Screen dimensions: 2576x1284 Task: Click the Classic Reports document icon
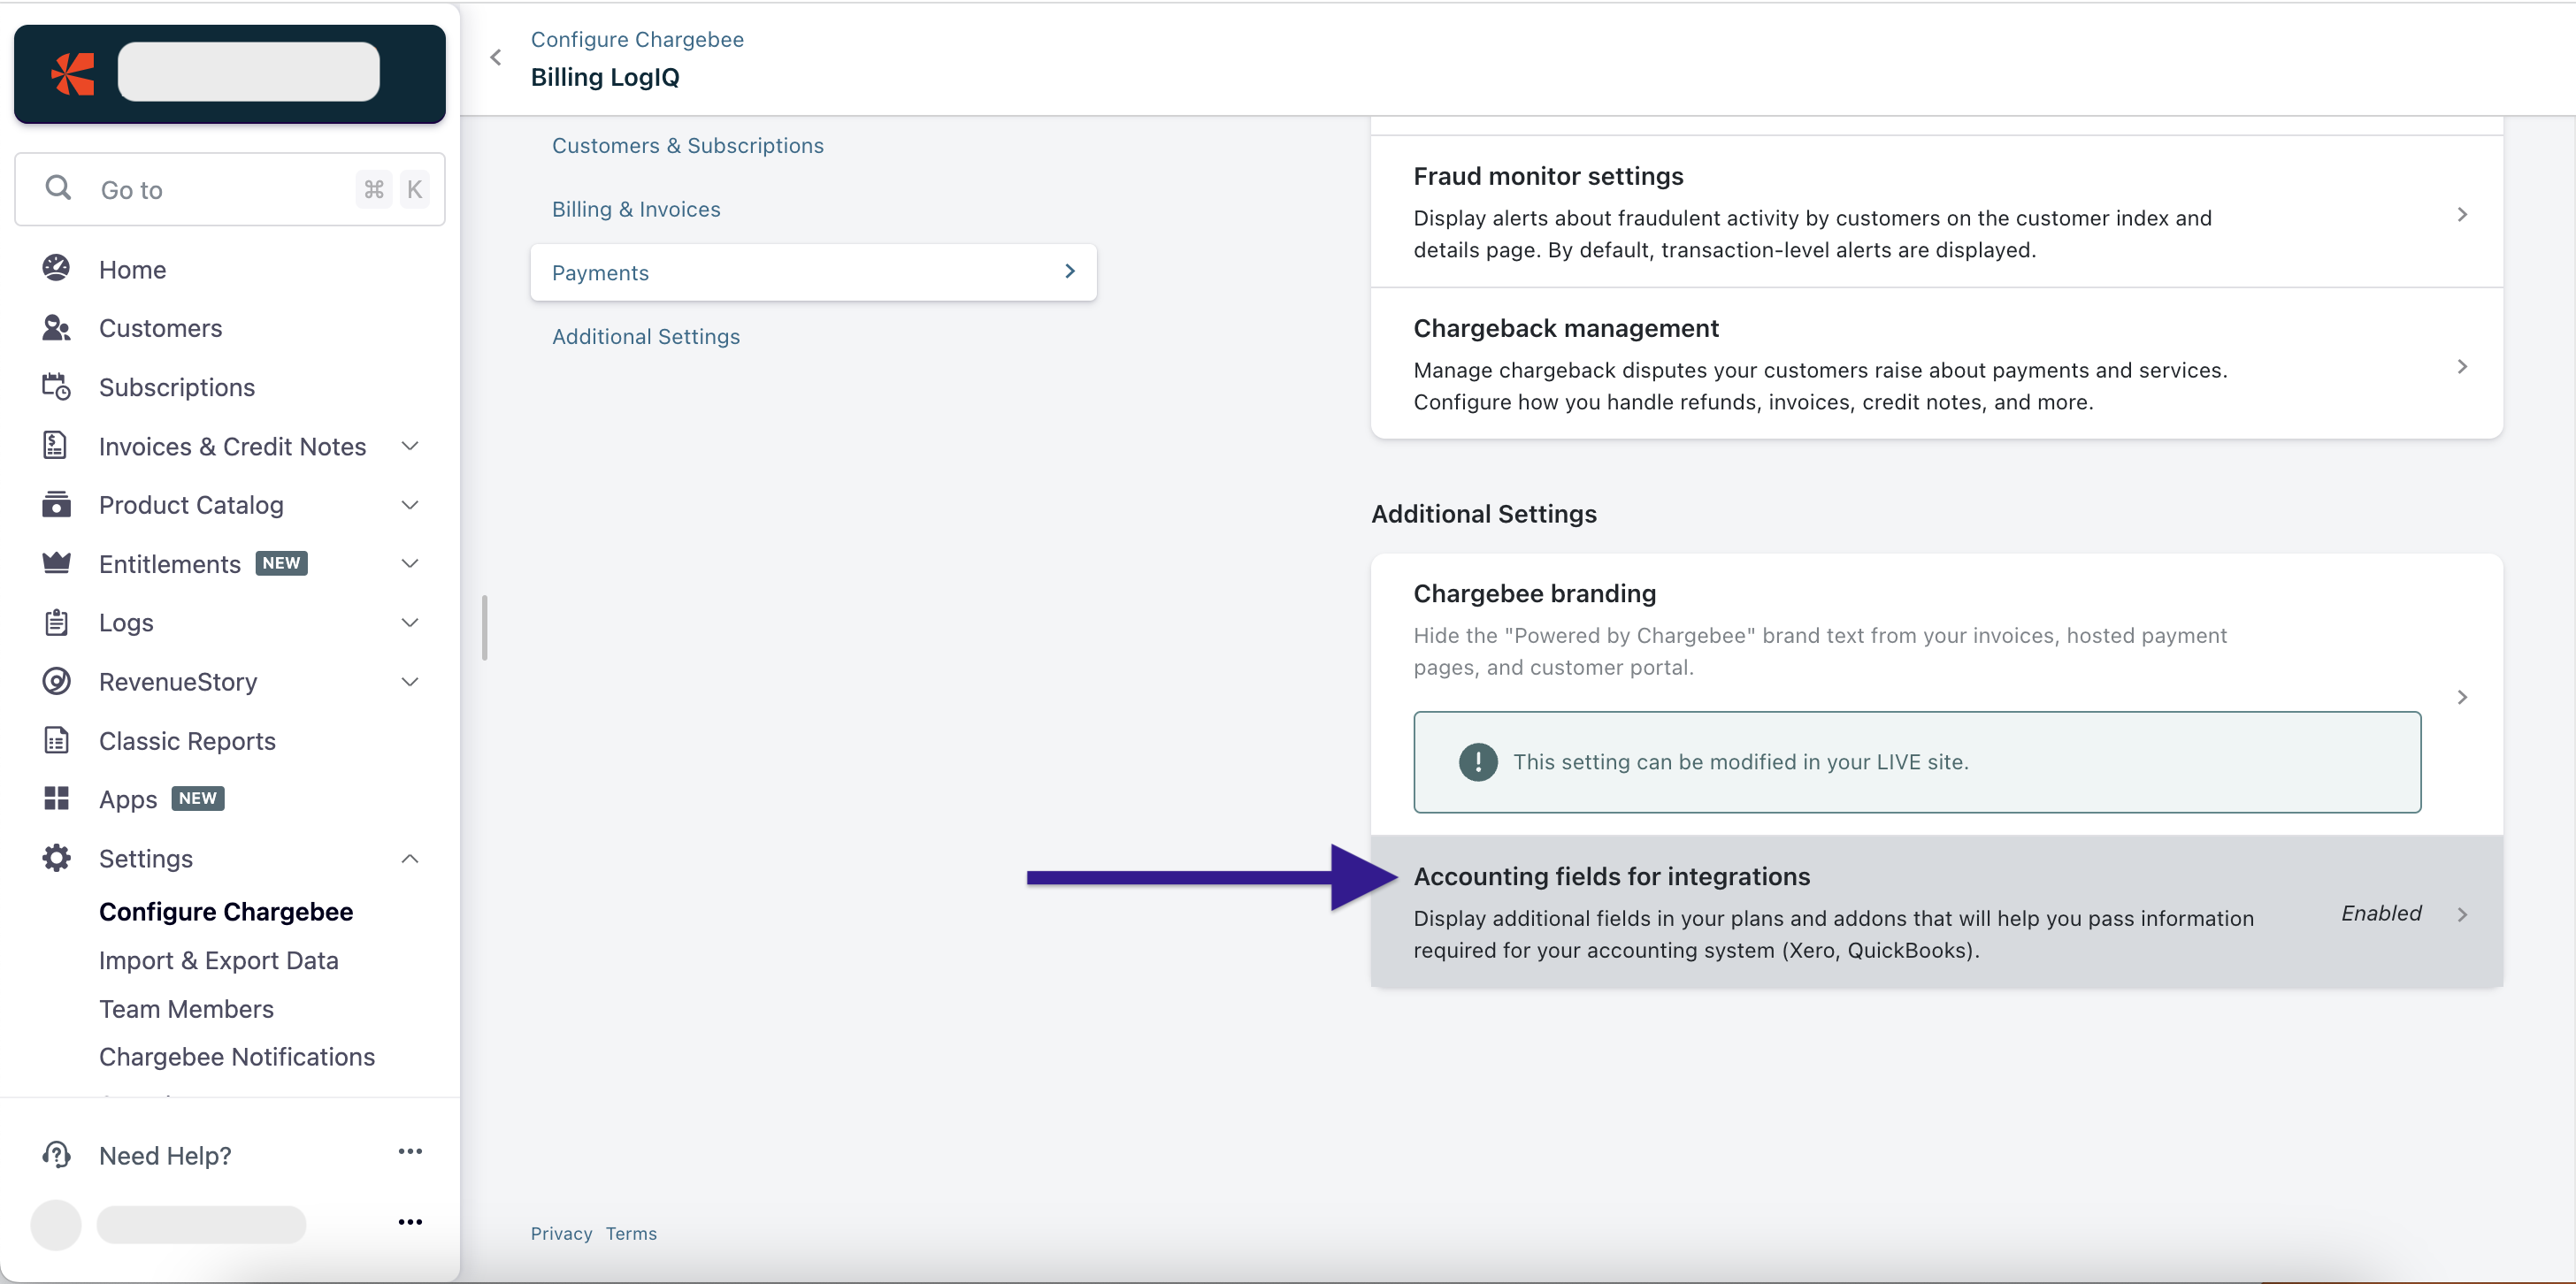click(x=56, y=740)
